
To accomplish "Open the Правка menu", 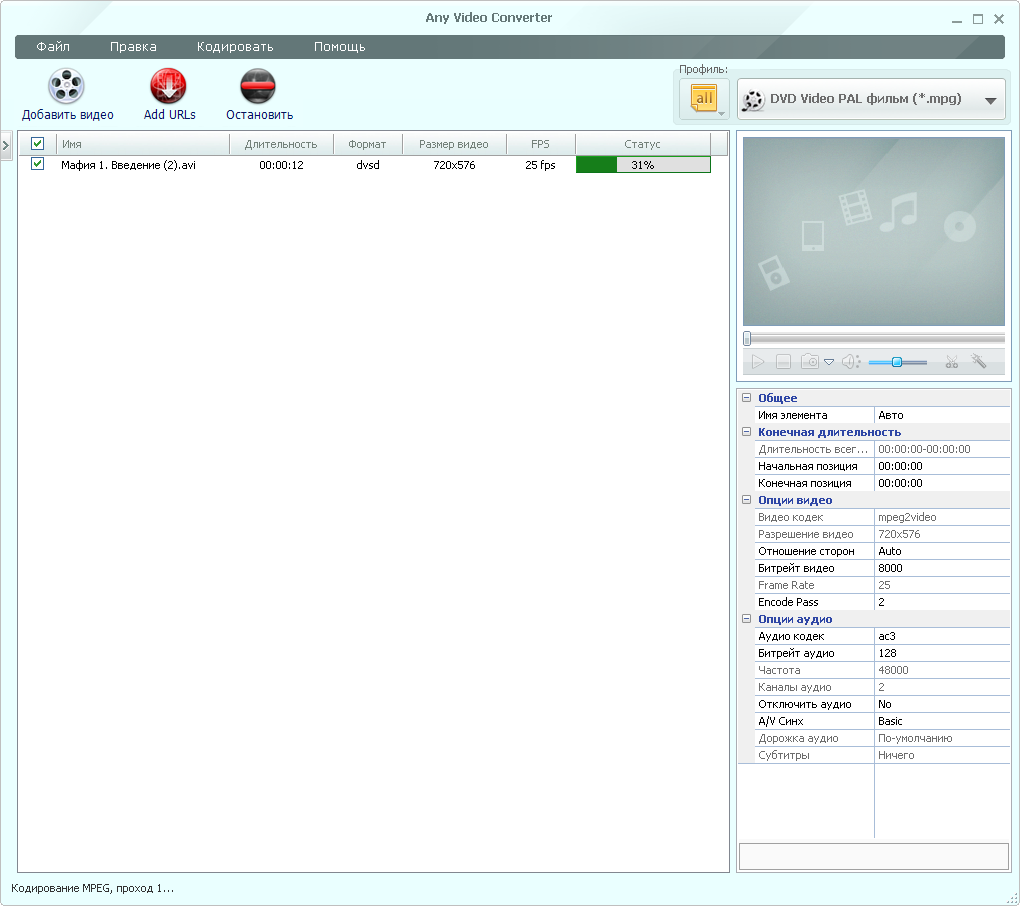I will coord(133,47).
